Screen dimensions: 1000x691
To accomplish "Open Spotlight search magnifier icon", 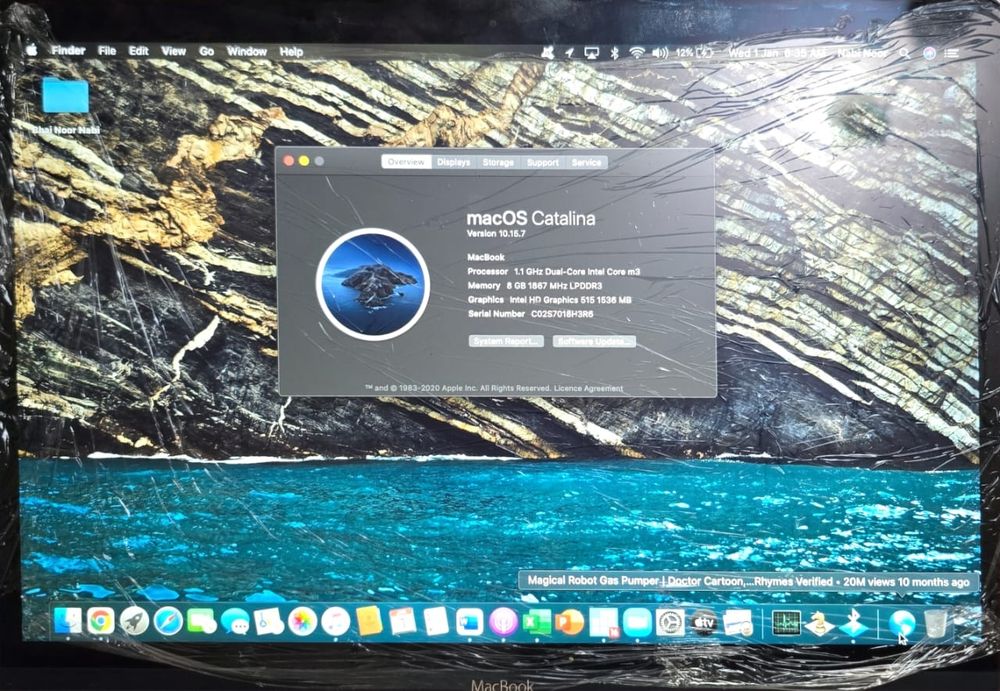I will click(904, 54).
